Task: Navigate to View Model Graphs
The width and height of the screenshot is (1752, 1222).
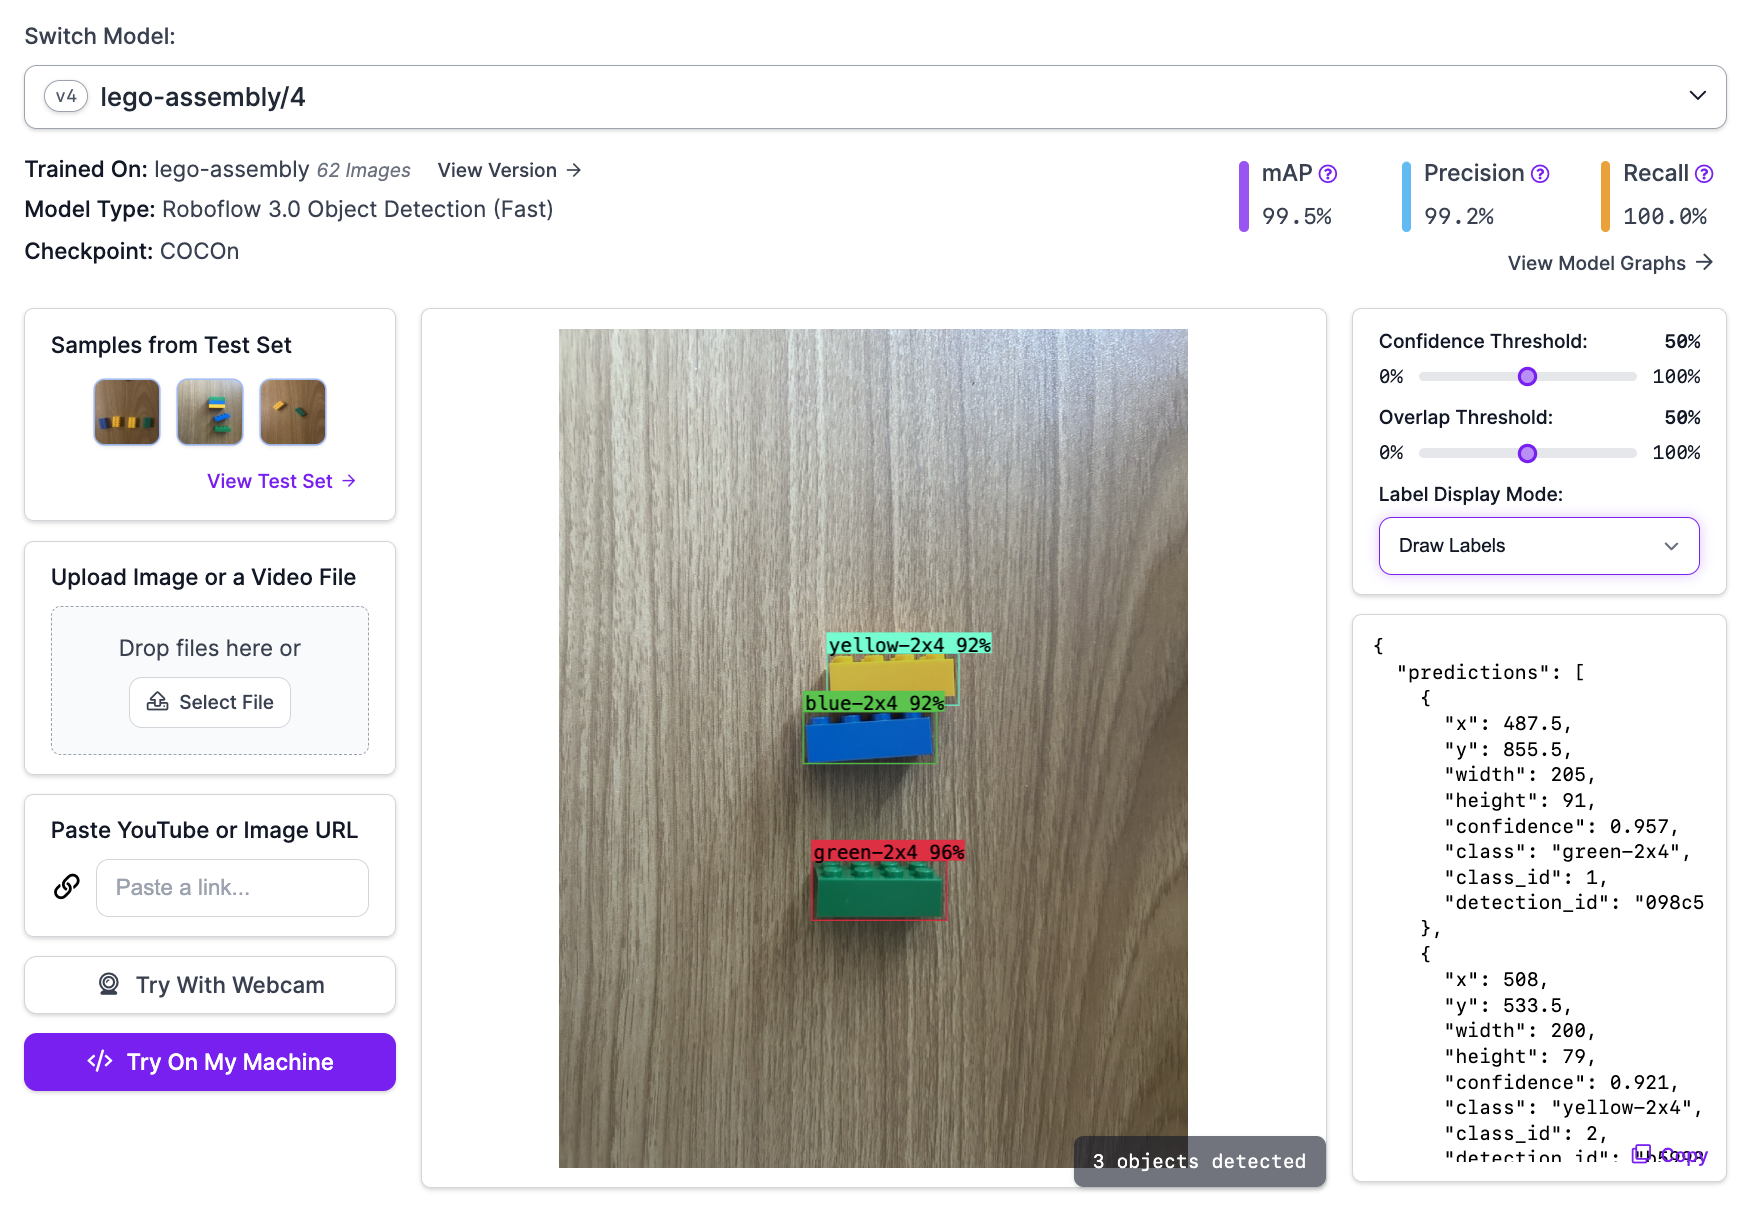Action: pos(1610,263)
